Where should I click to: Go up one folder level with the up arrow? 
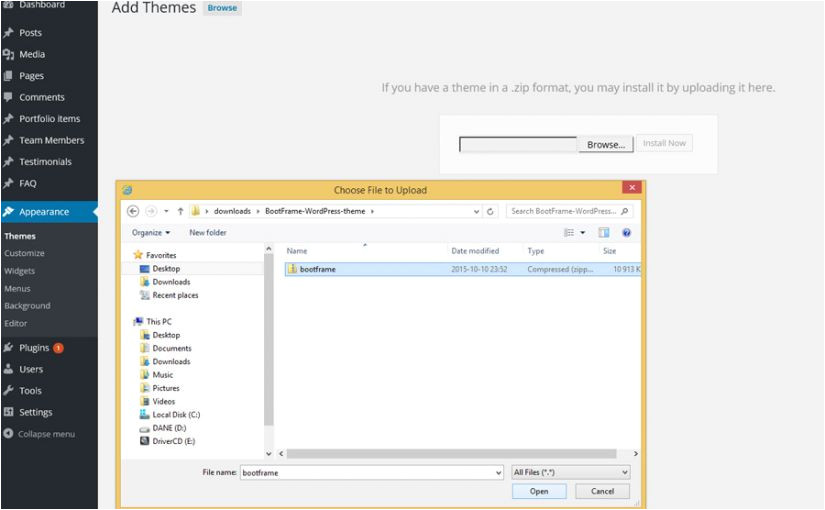point(180,212)
